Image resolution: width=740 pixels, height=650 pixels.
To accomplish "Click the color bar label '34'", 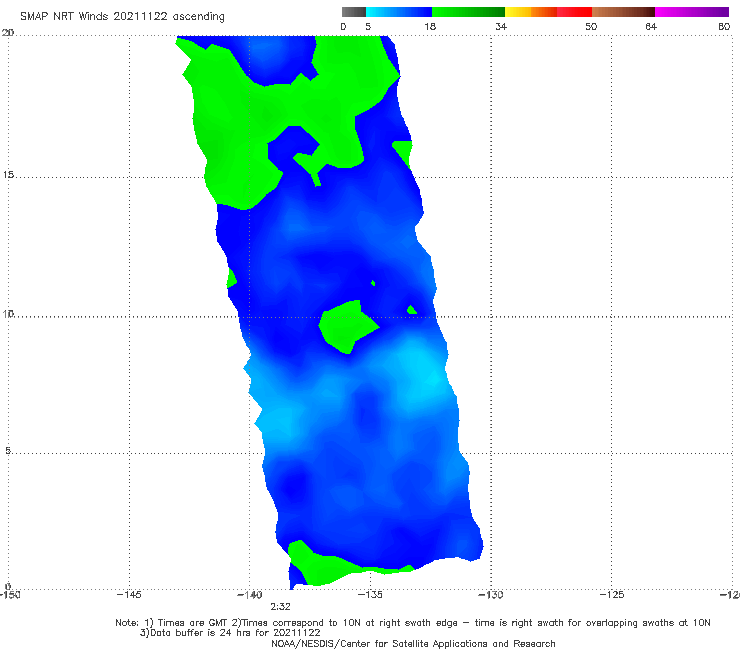I will 501,27.
